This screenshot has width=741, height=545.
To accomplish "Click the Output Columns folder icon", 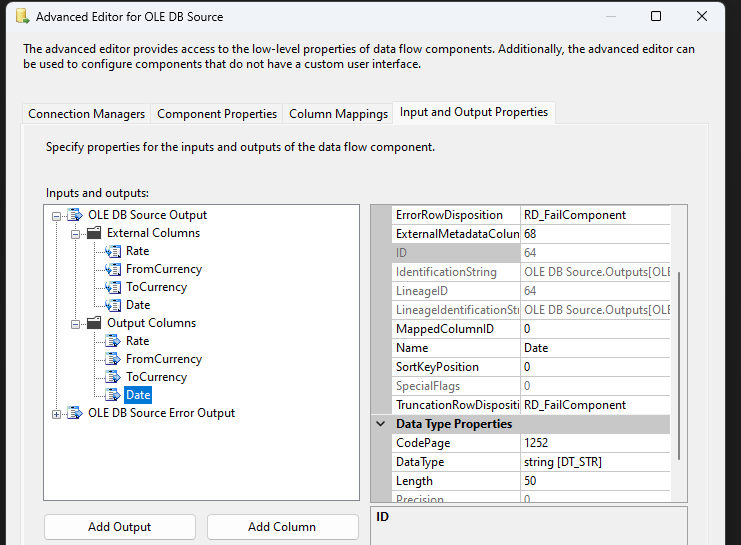I will pos(94,323).
